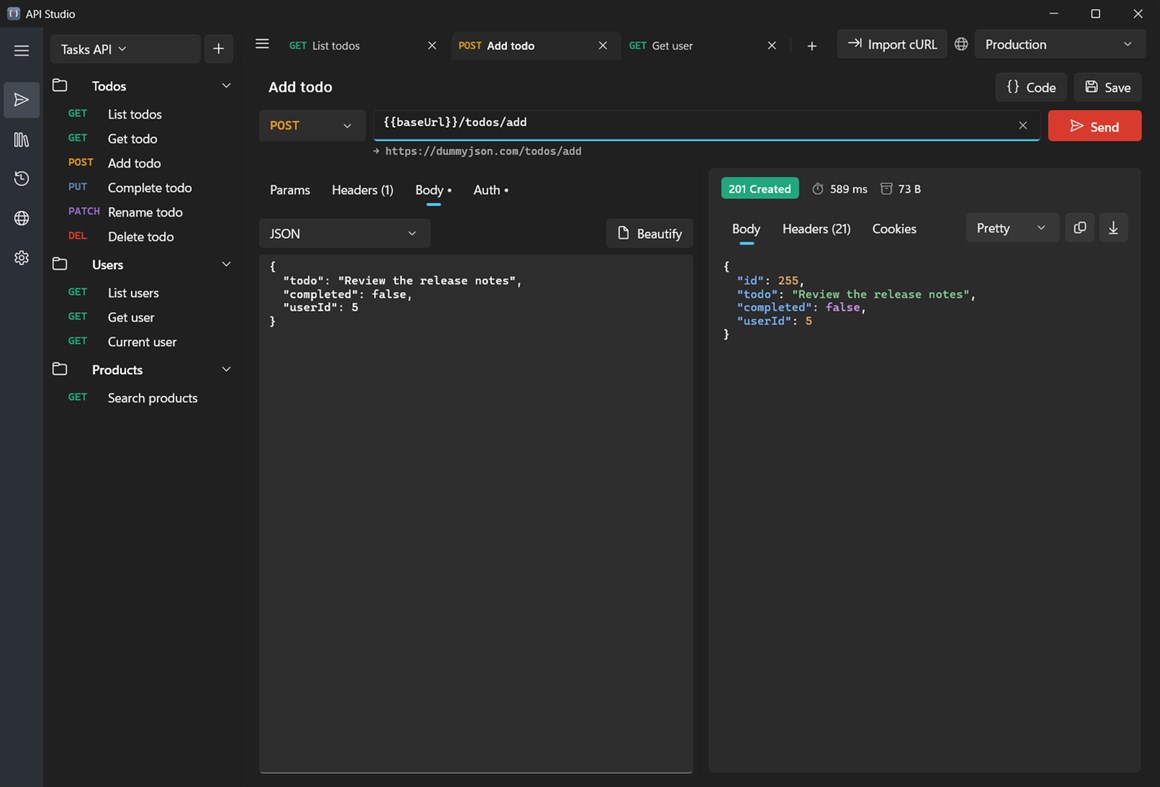Close the Add todo tab
Viewport: 1160px width, 787px height.
[x=603, y=45]
